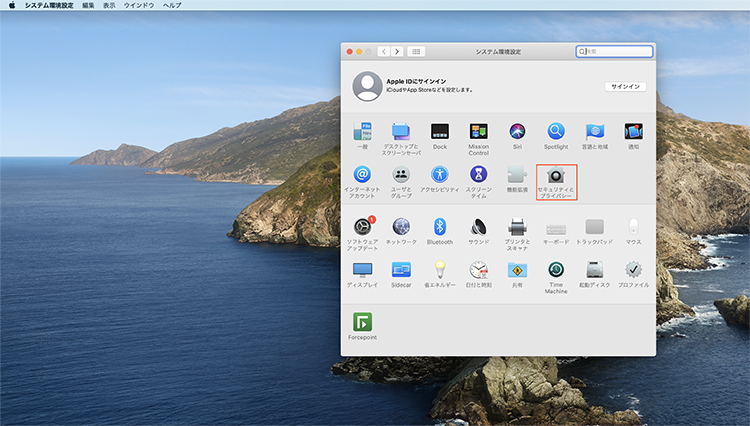Click the show-all grid button

[416, 51]
